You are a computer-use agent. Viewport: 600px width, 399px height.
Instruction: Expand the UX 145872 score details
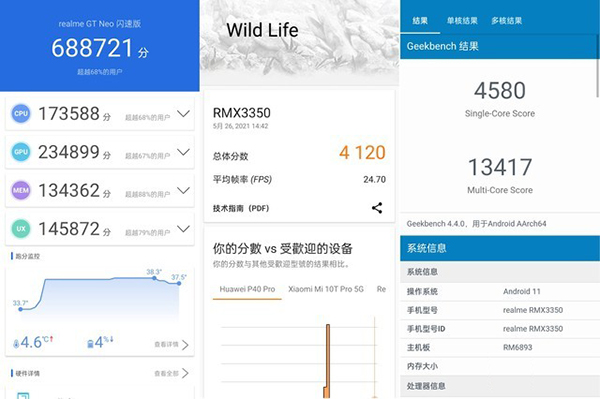coord(184,229)
